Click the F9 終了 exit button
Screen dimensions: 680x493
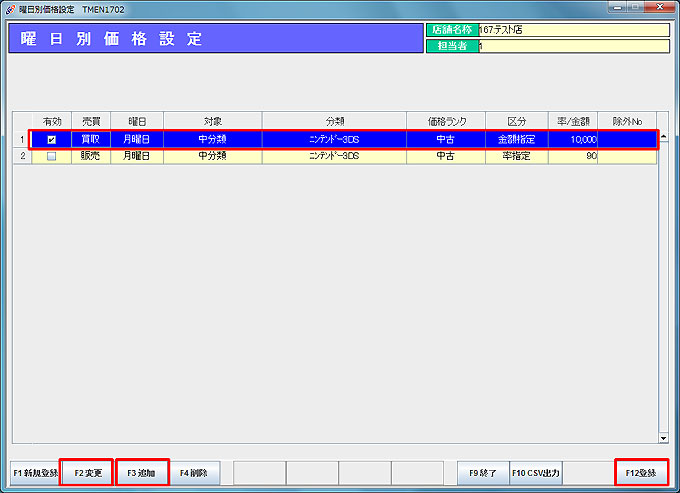coord(483,472)
